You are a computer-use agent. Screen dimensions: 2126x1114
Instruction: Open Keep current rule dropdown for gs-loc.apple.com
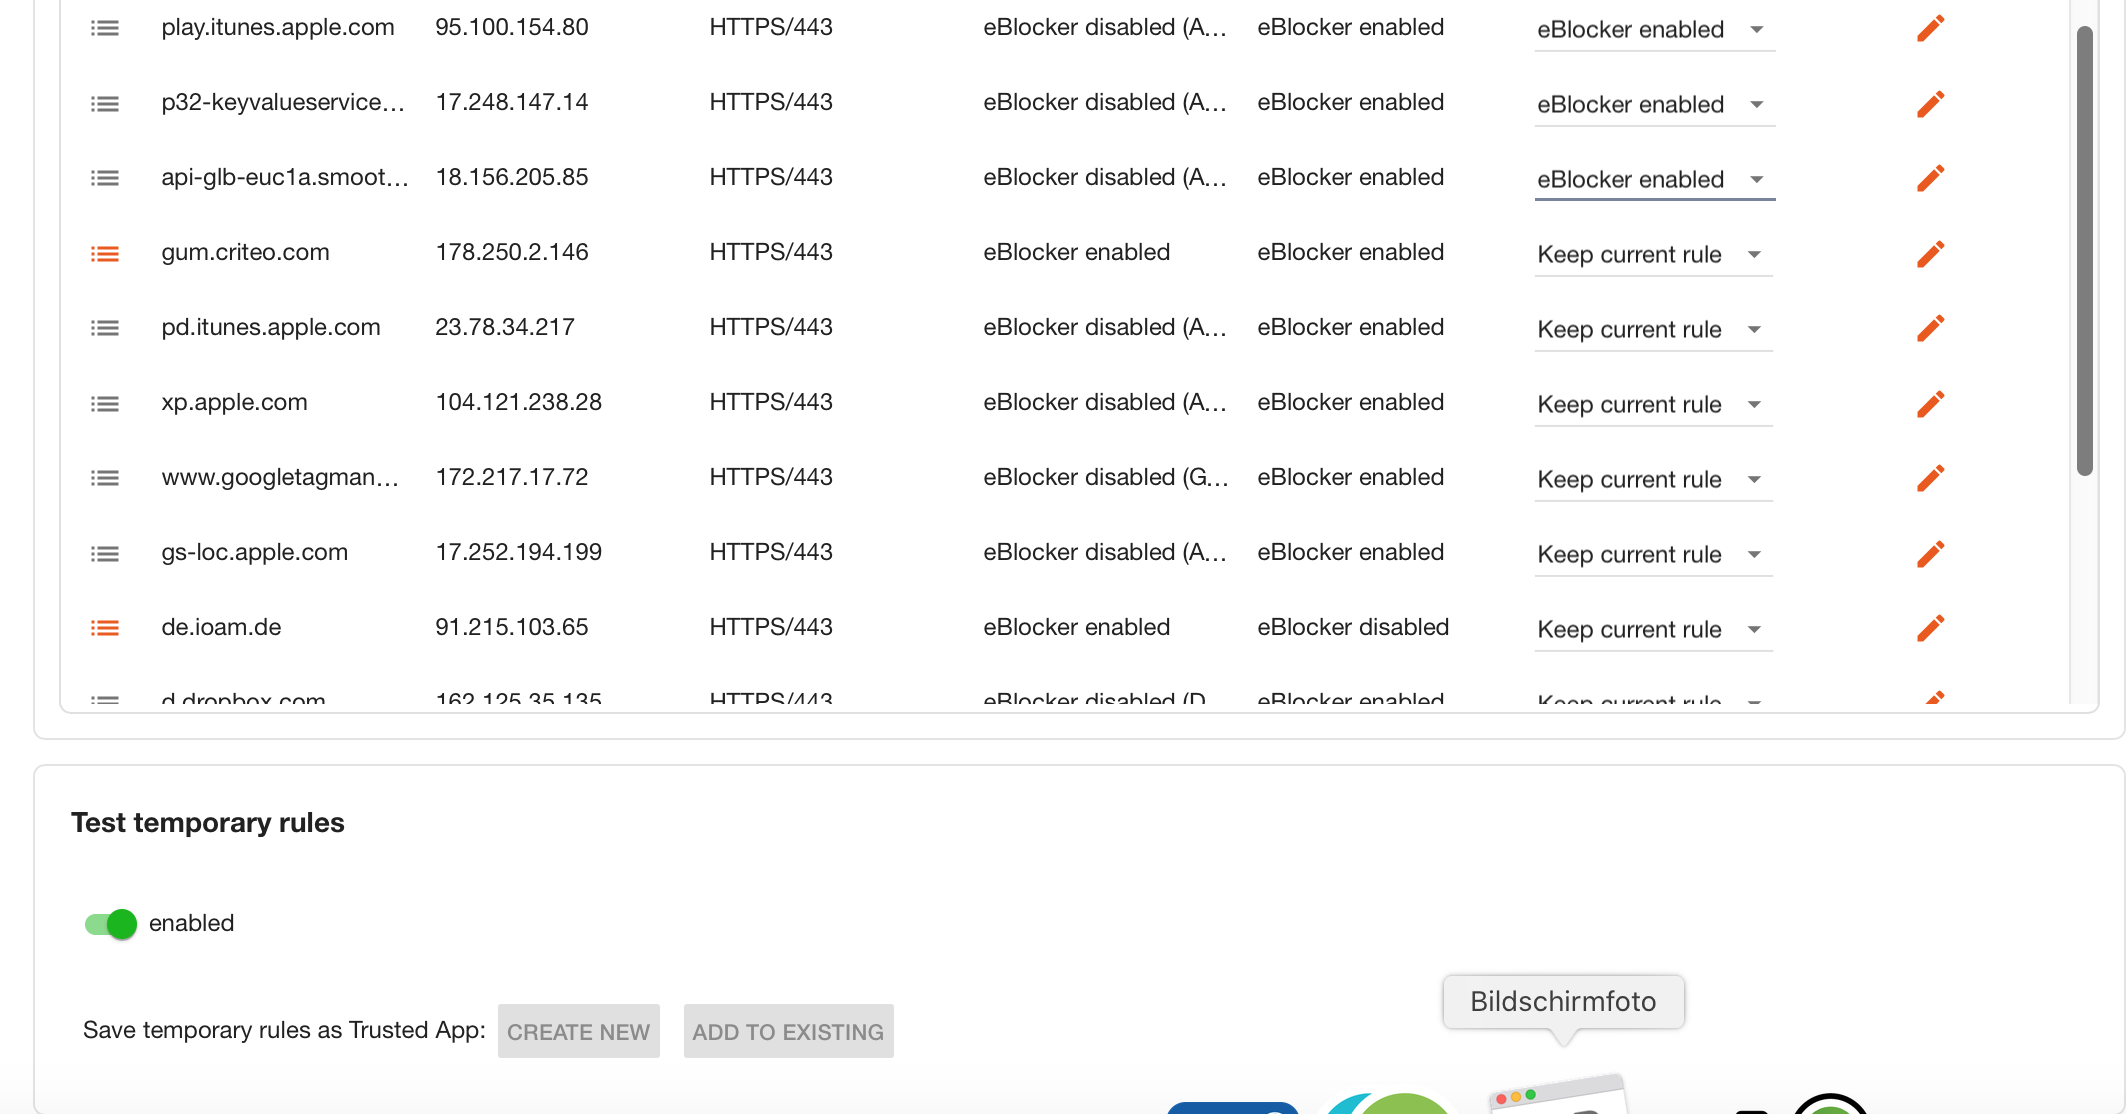(1654, 555)
